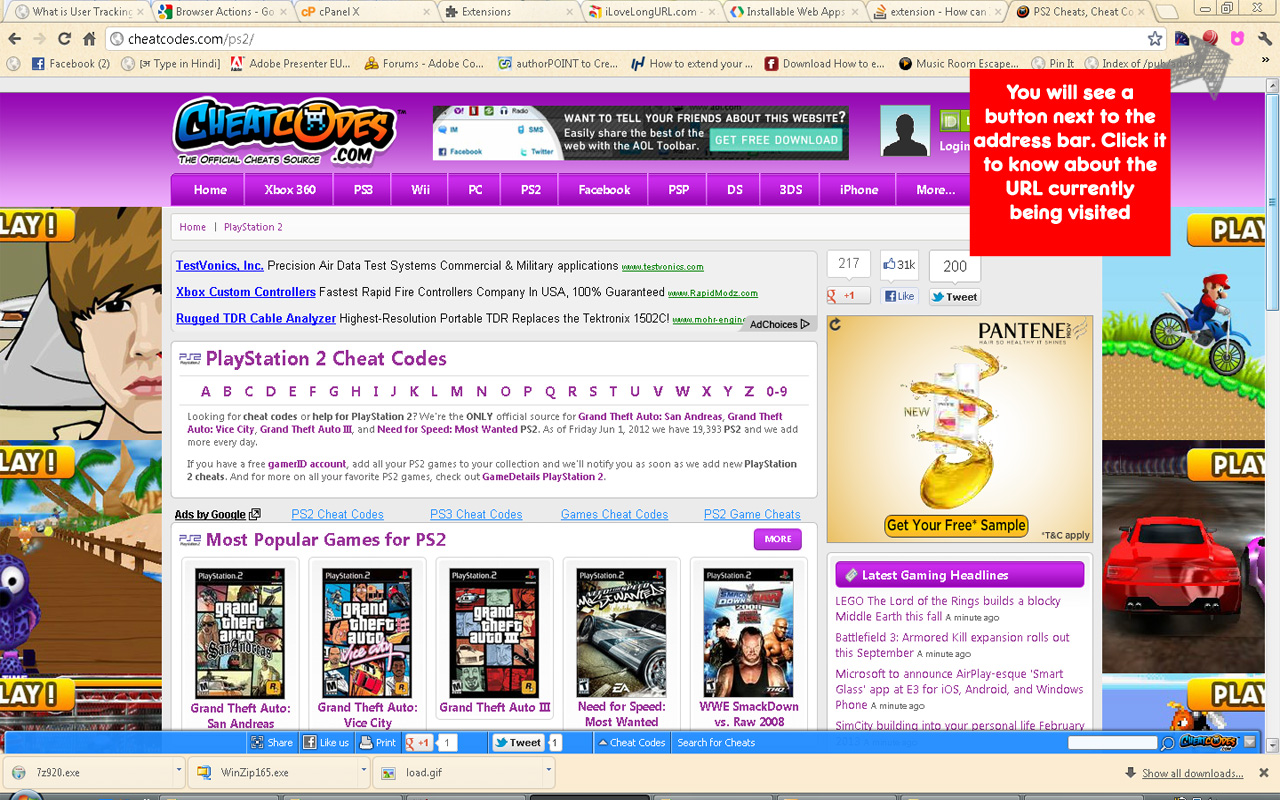Switch to the iLoveLongURL.com tab
1280x800 pixels.
650,12
